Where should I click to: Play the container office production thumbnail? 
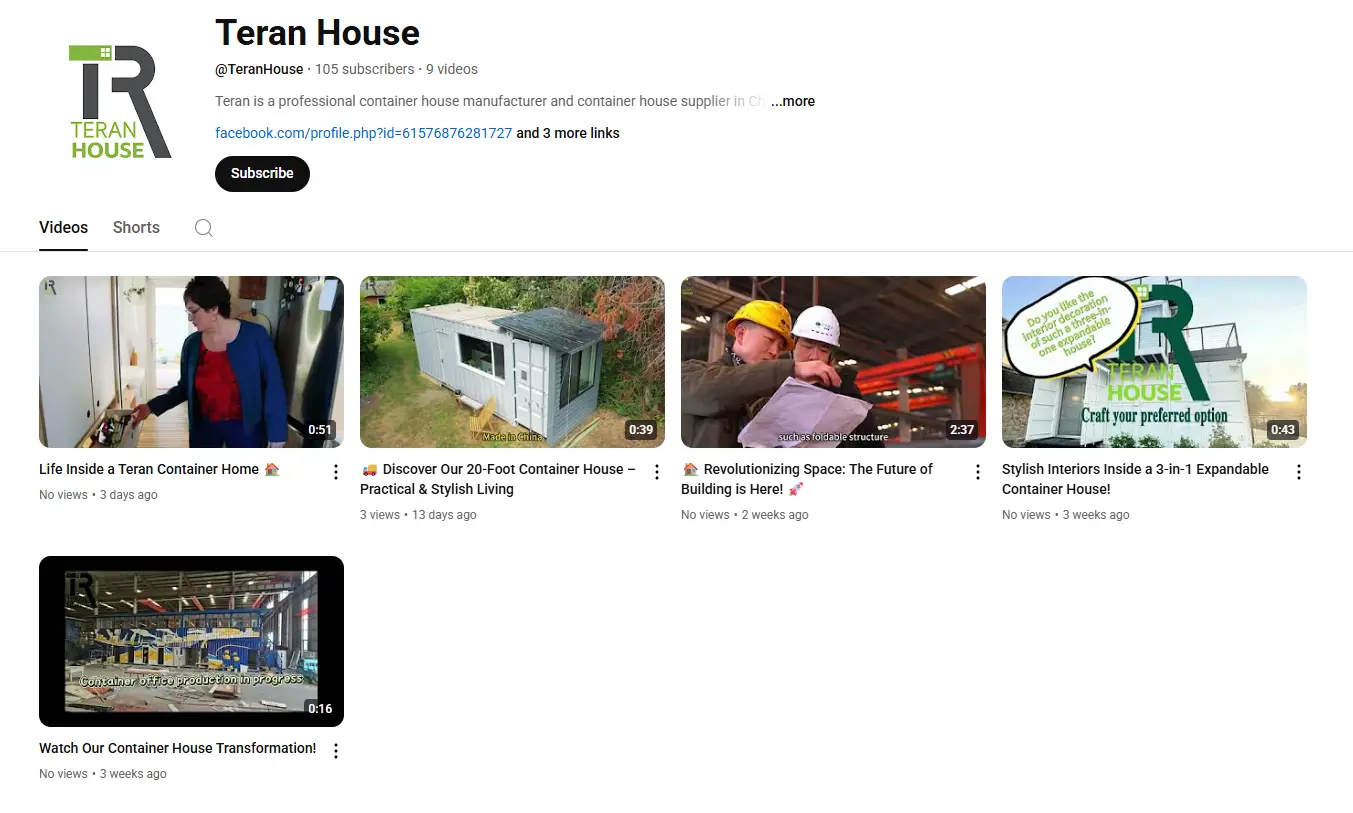point(191,641)
